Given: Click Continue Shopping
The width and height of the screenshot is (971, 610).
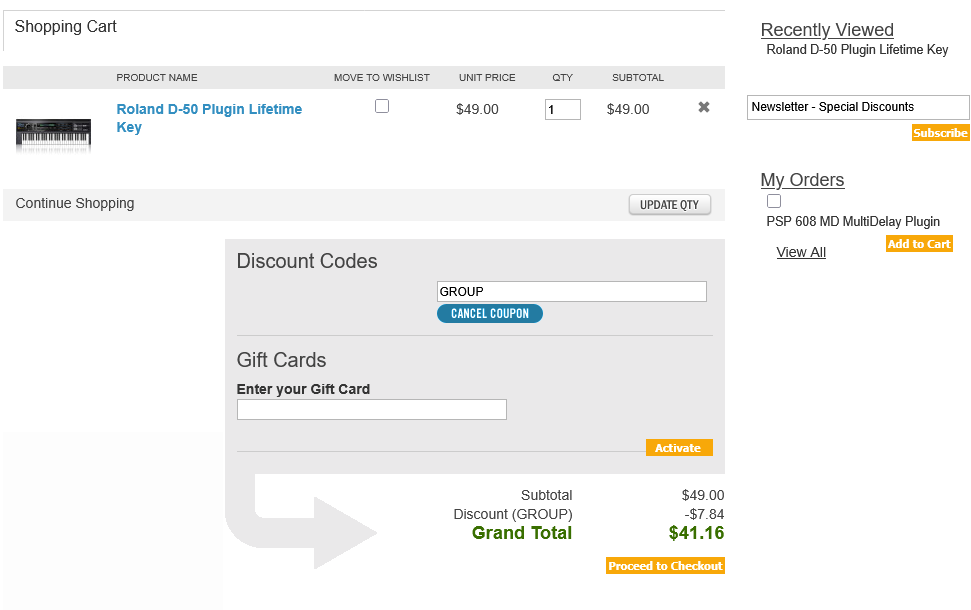Looking at the screenshot, I should point(74,203).
